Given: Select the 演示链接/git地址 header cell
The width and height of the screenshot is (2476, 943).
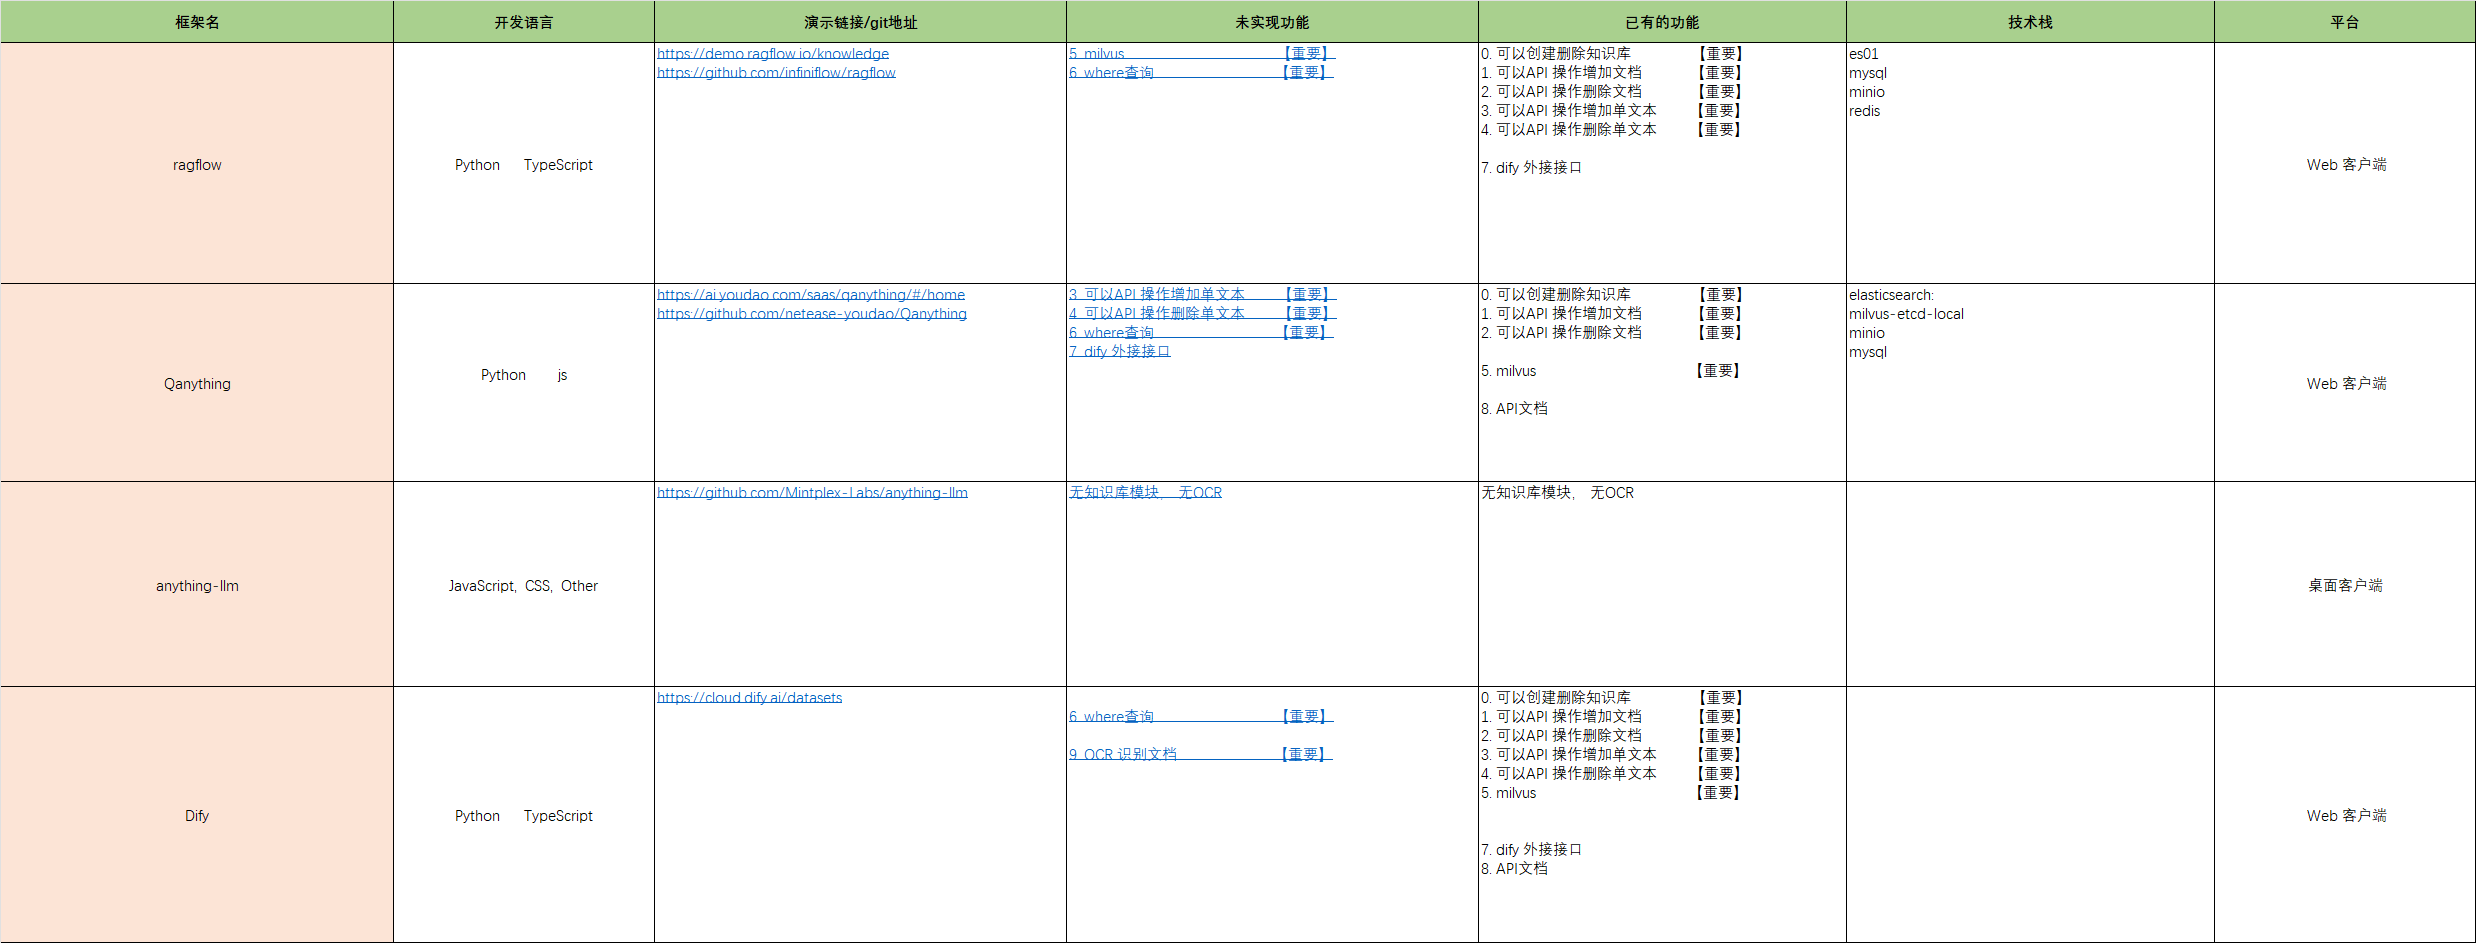Looking at the screenshot, I should point(860,22).
